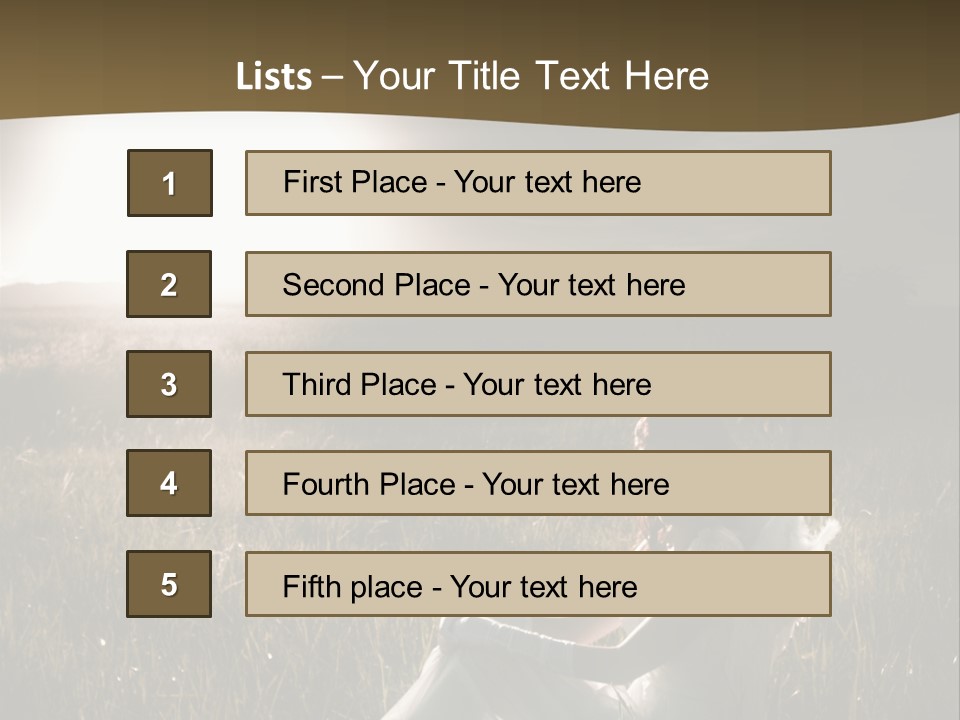
Task: Click the word "here" in the Fourth Place item
Action: (x=639, y=485)
